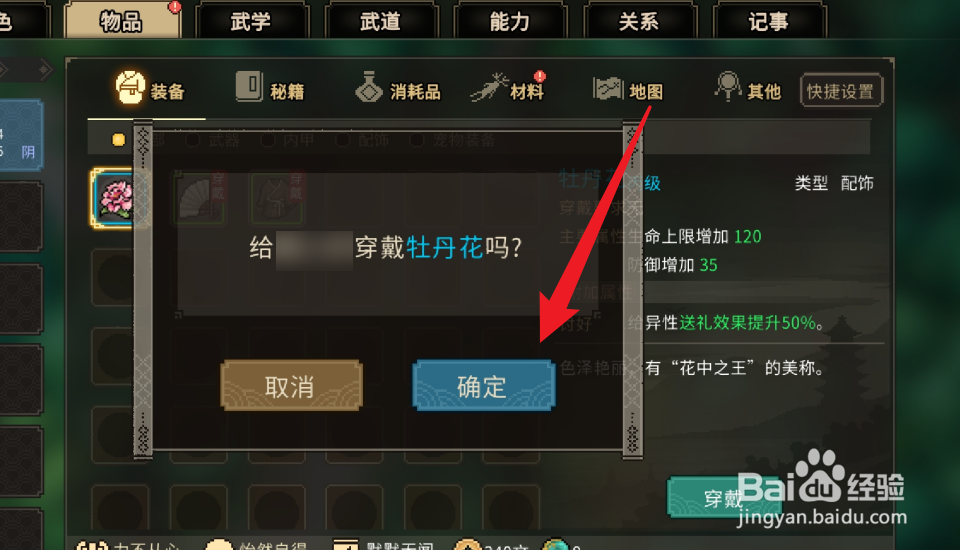Open the 能力 abilities tab

[x=509, y=21]
